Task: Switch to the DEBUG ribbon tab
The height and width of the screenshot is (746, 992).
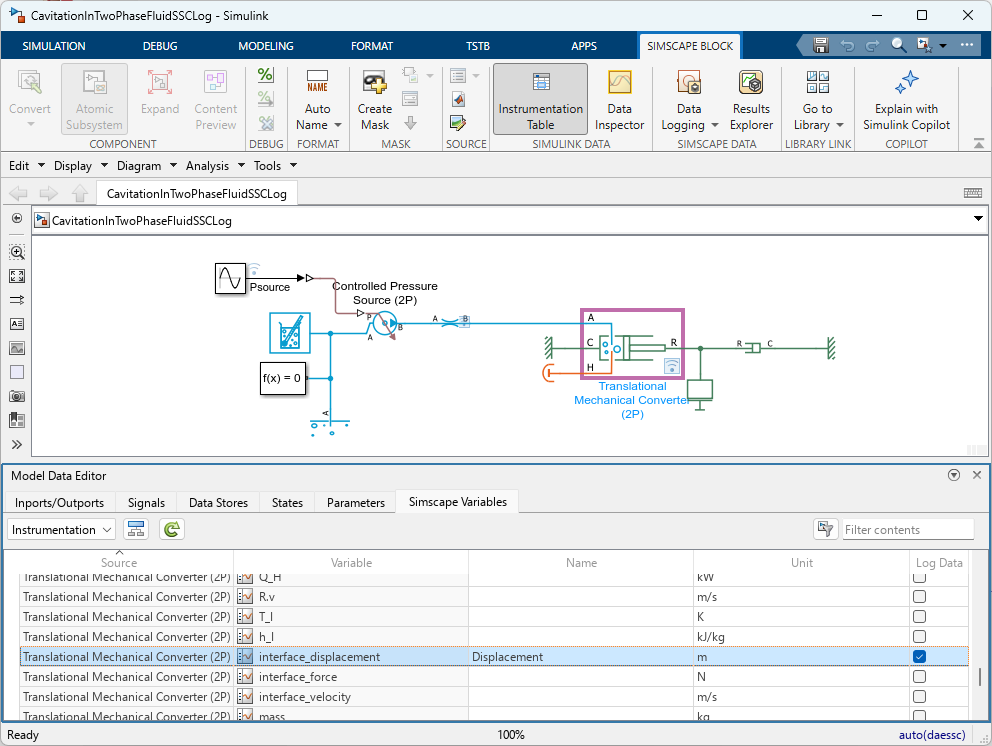Action: coord(160,46)
